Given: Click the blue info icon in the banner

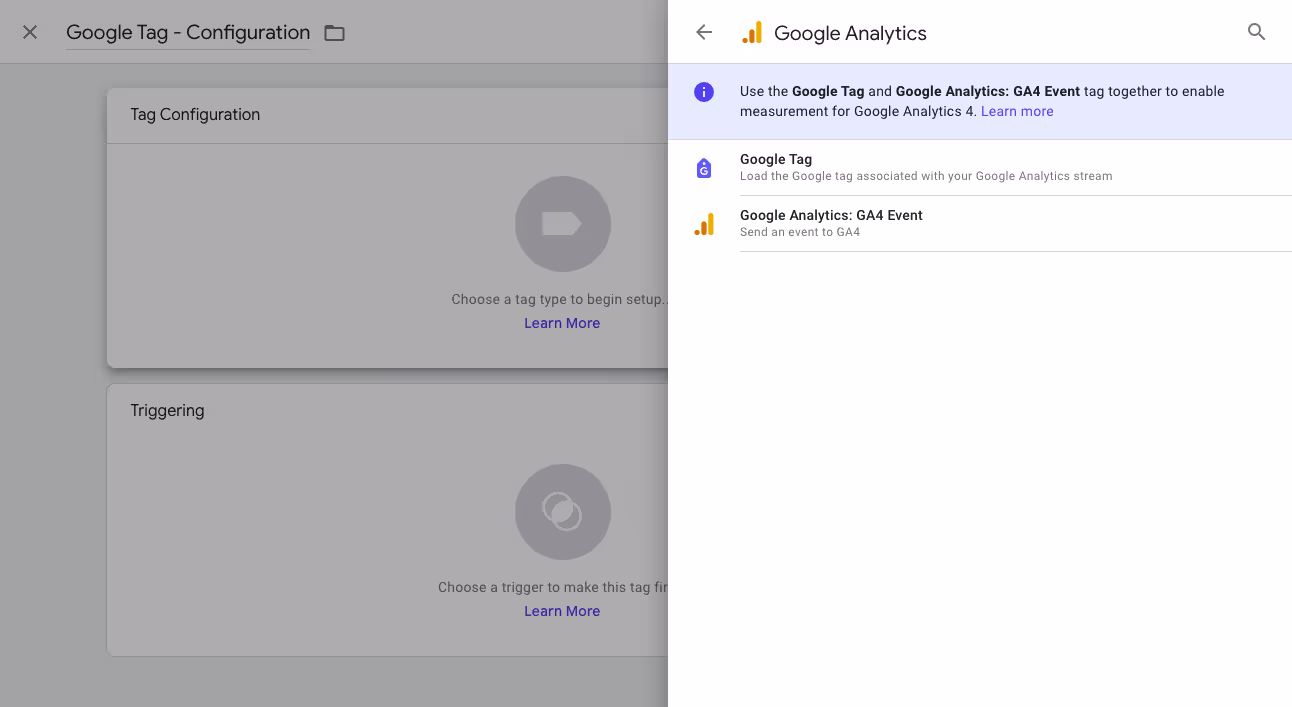Looking at the screenshot, I should click(704, 92).
